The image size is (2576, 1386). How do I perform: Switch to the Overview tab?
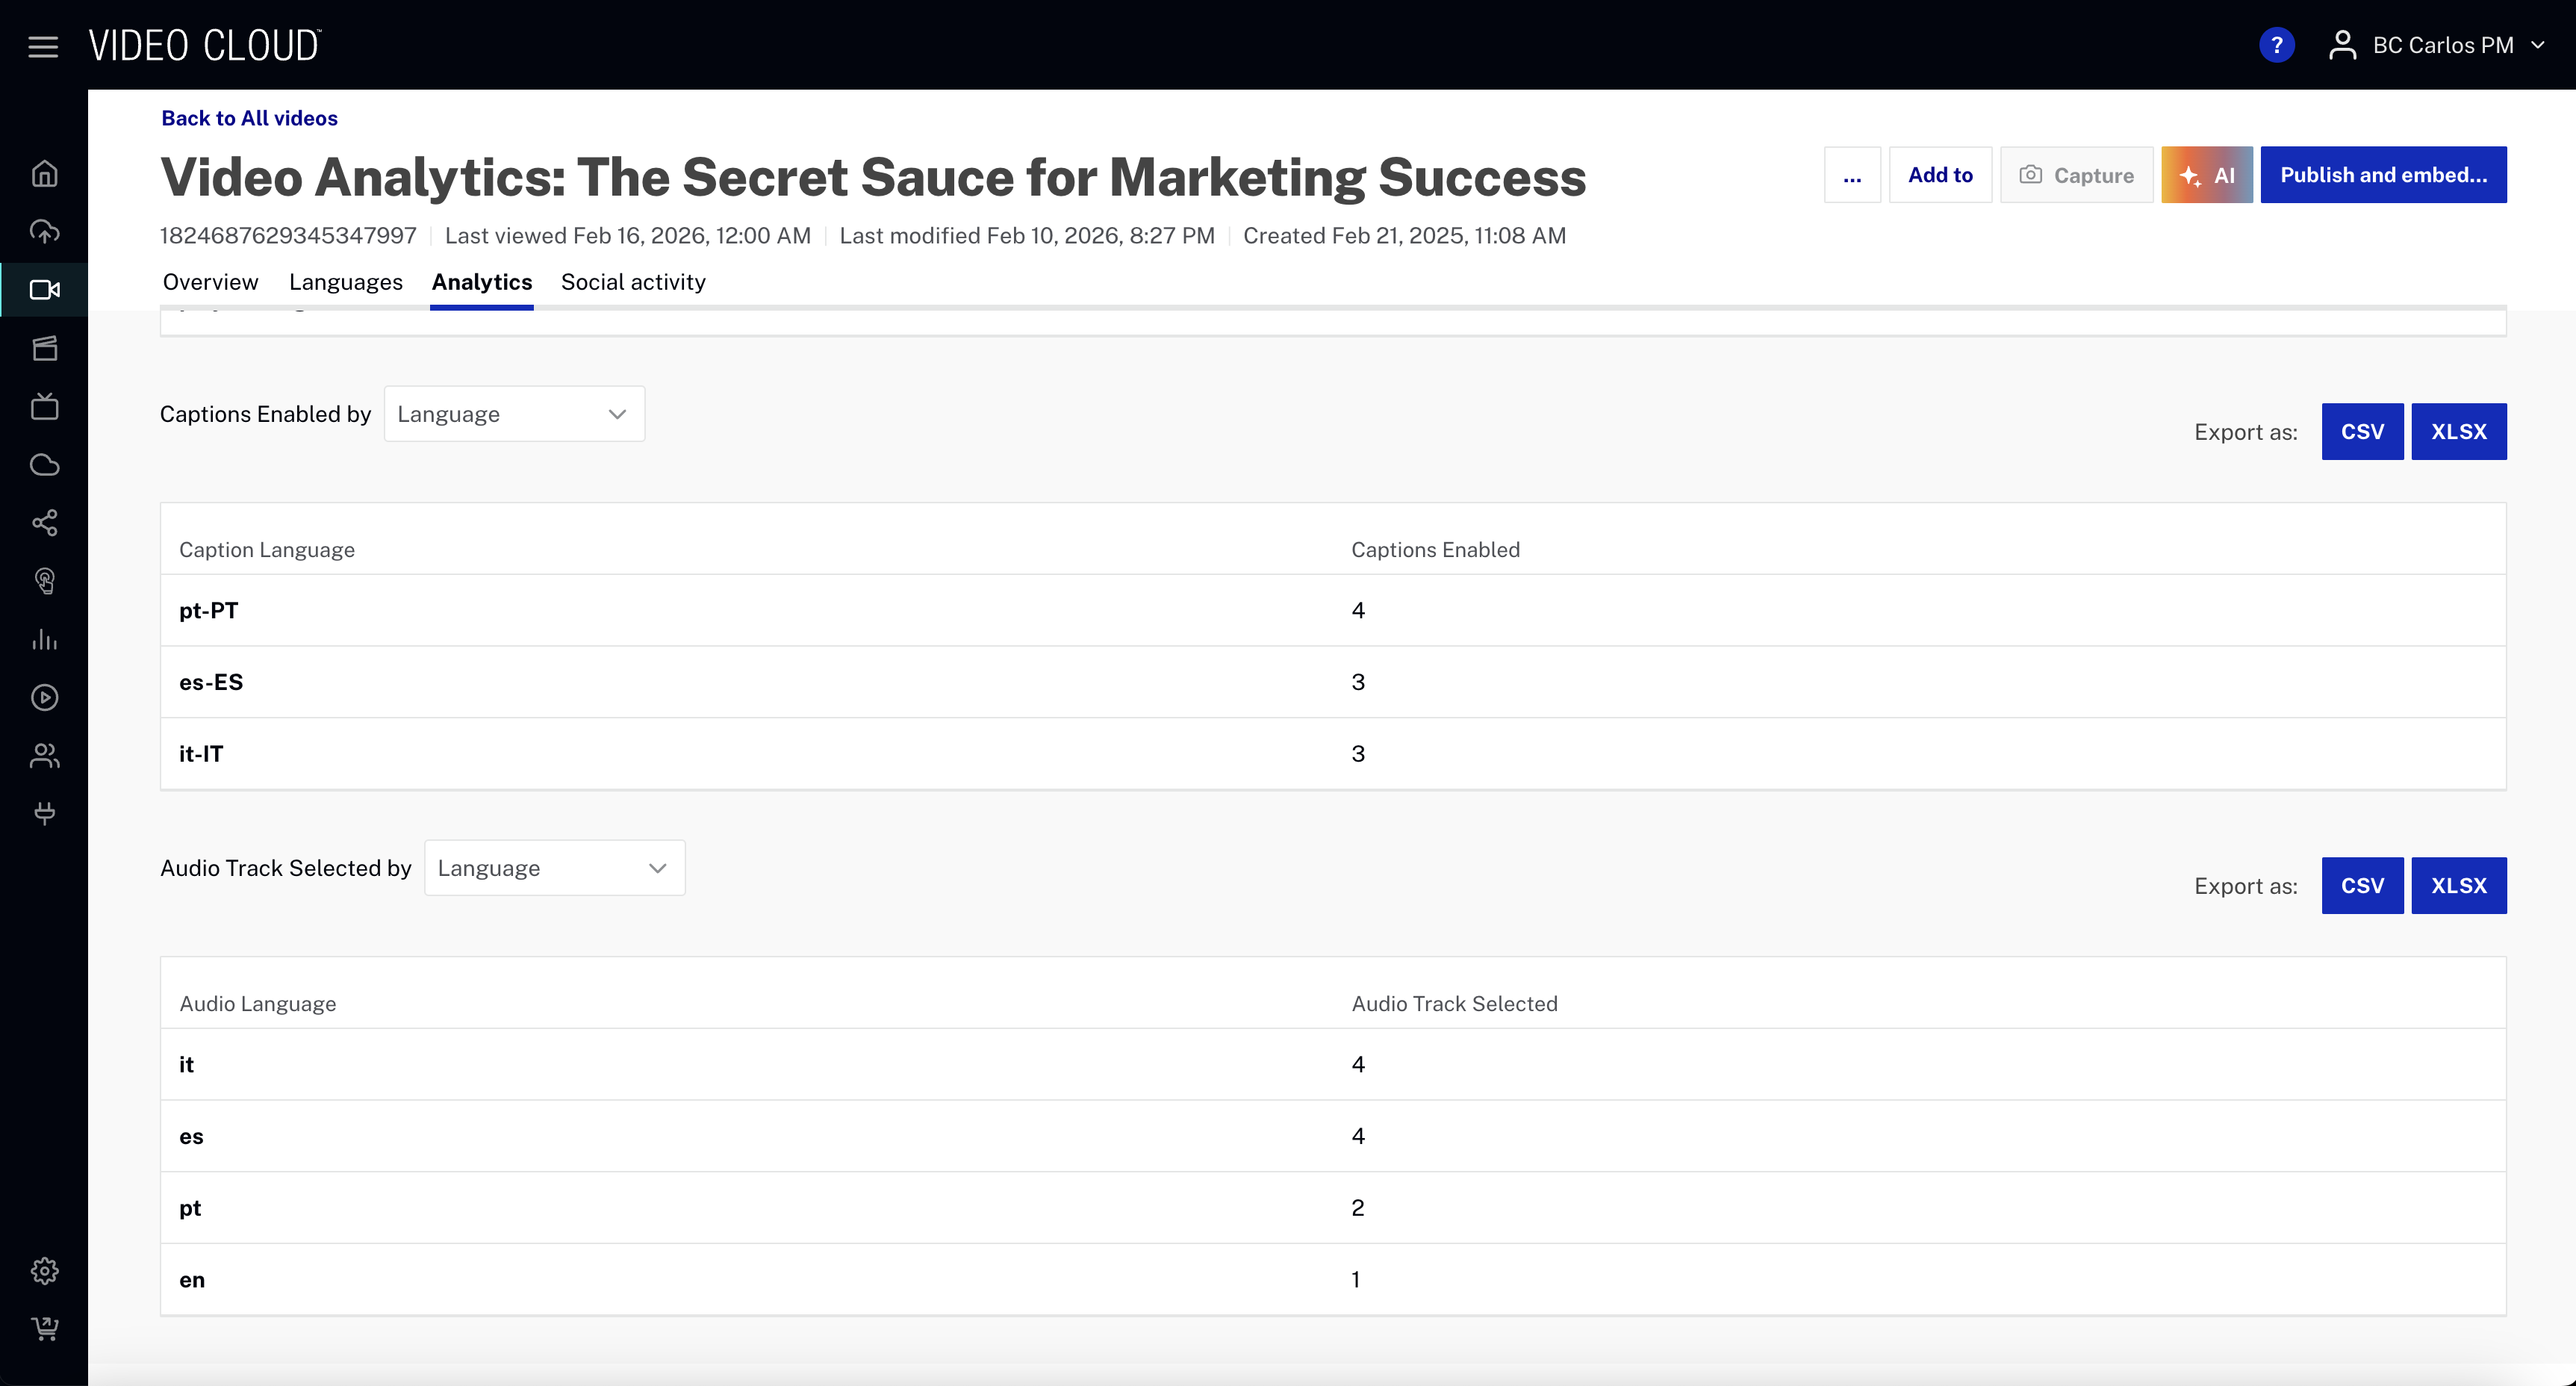210,282
